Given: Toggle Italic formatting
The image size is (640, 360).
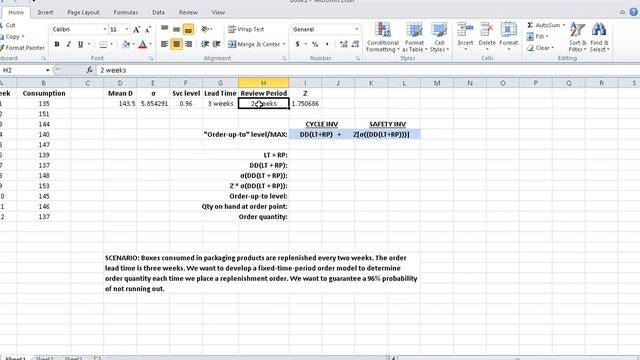Looking at the screenshot, I should [x=69, y=44].
